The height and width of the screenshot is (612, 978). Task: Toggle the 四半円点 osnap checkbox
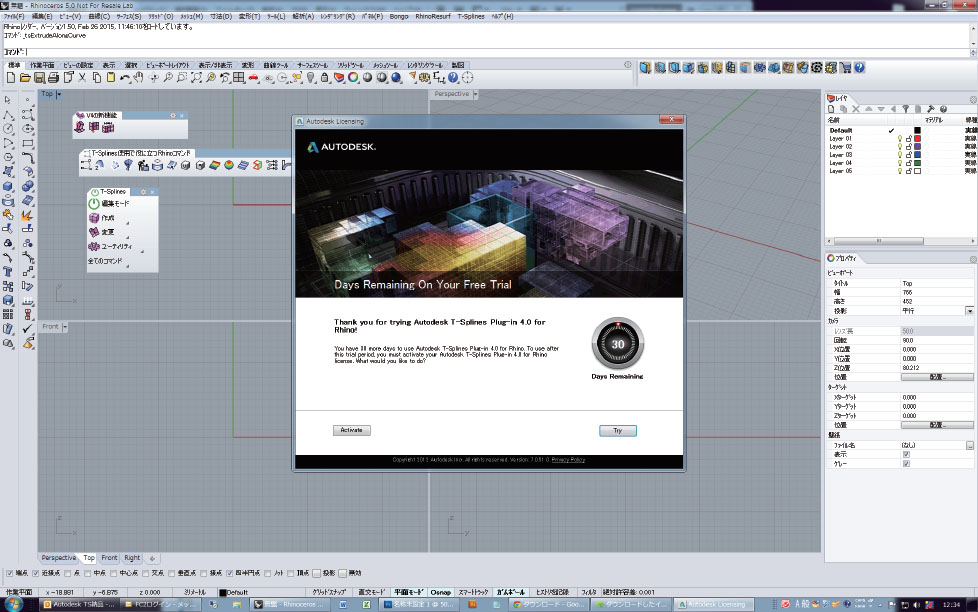click(230, 573)
